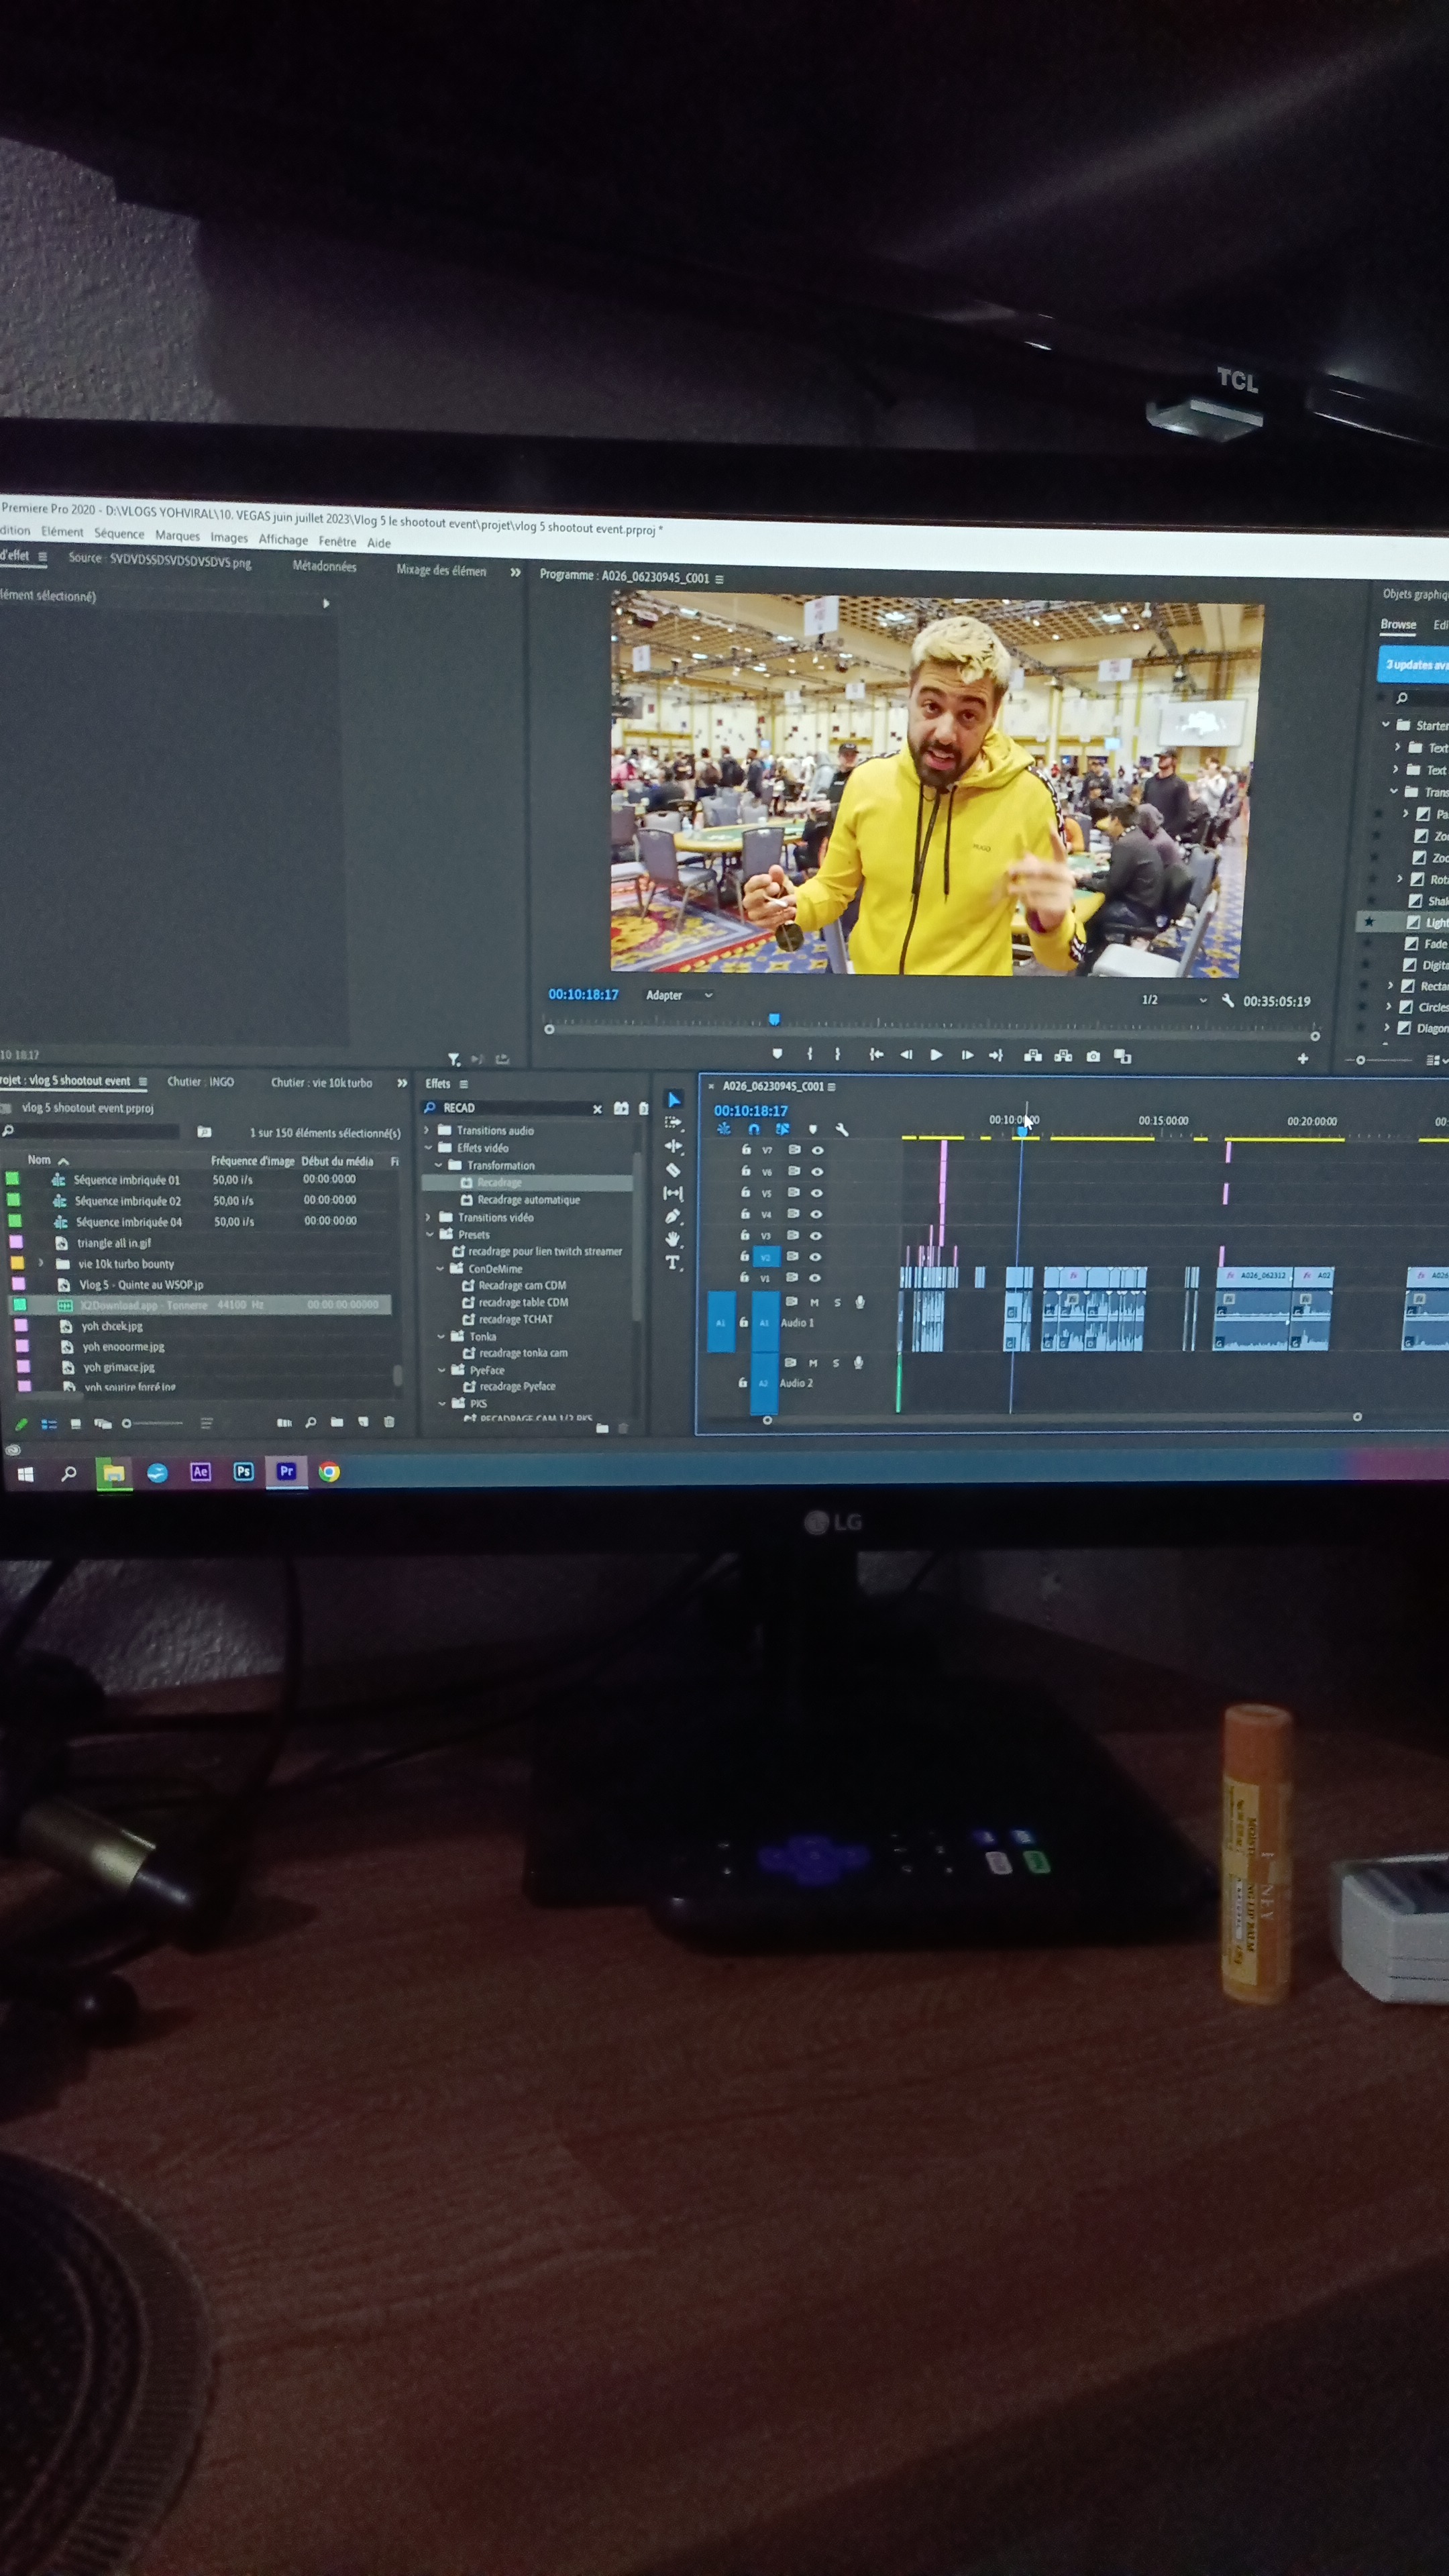Add a marker in Program monitor
Viewport: 1449px width, 2576px height.
point(777,1053)
